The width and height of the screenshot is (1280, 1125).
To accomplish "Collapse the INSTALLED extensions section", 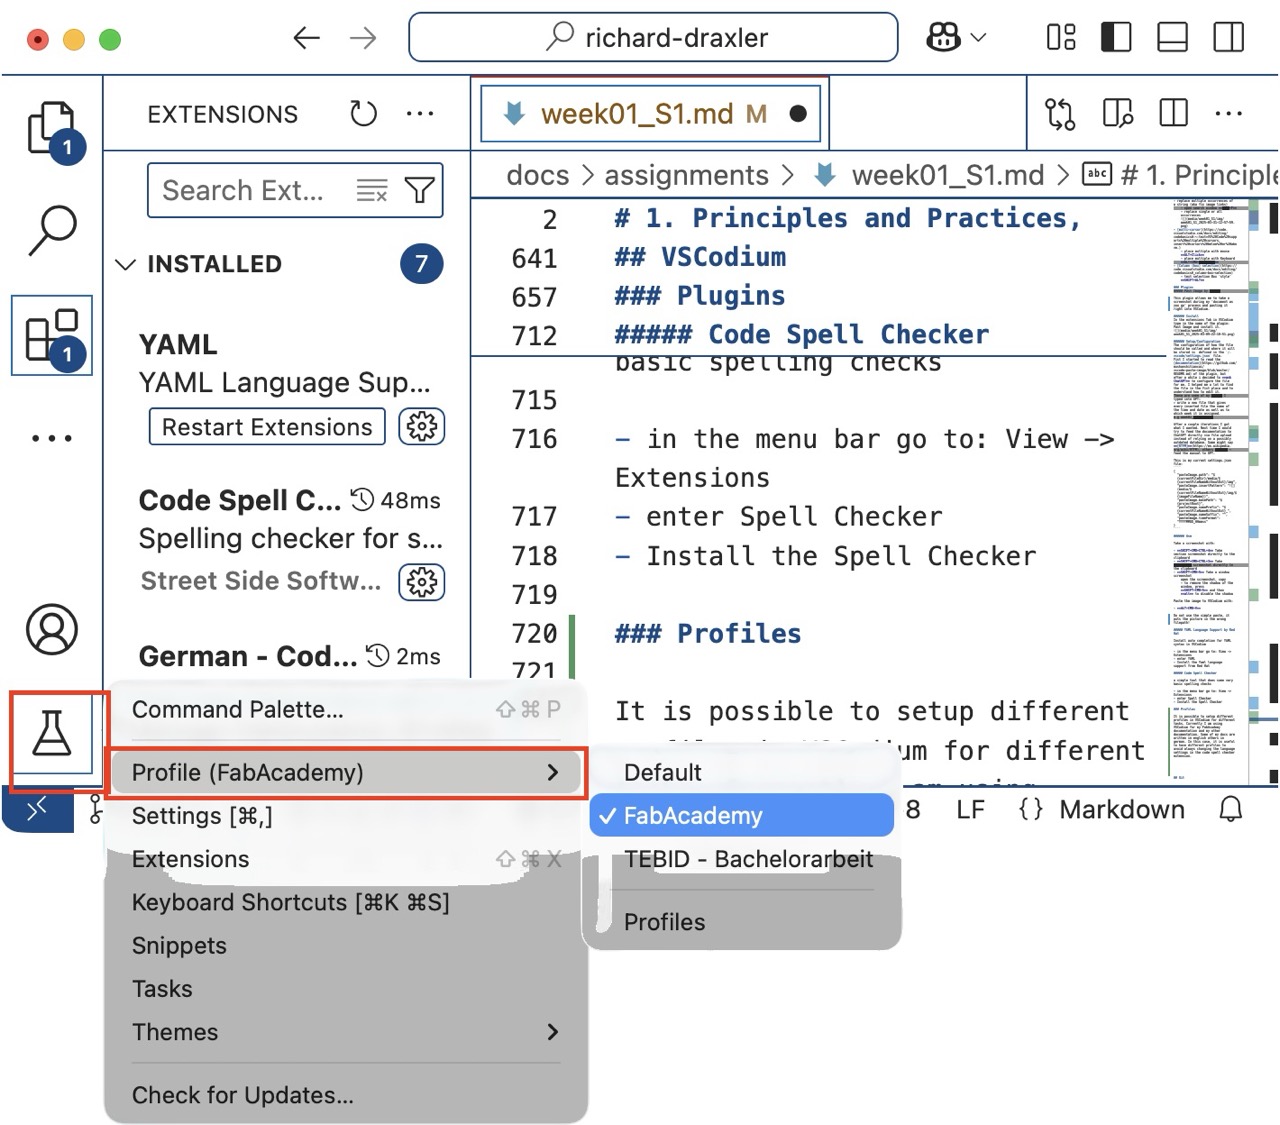I will click(126, 264).
